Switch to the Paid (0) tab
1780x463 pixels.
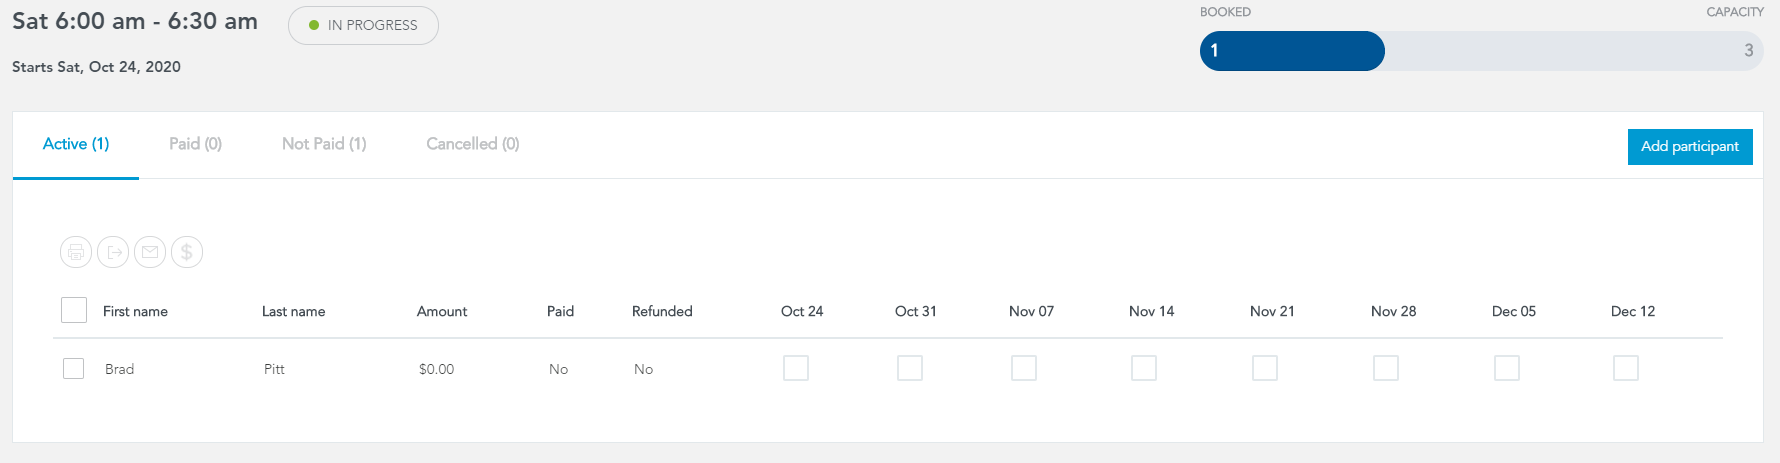(195, 144)
